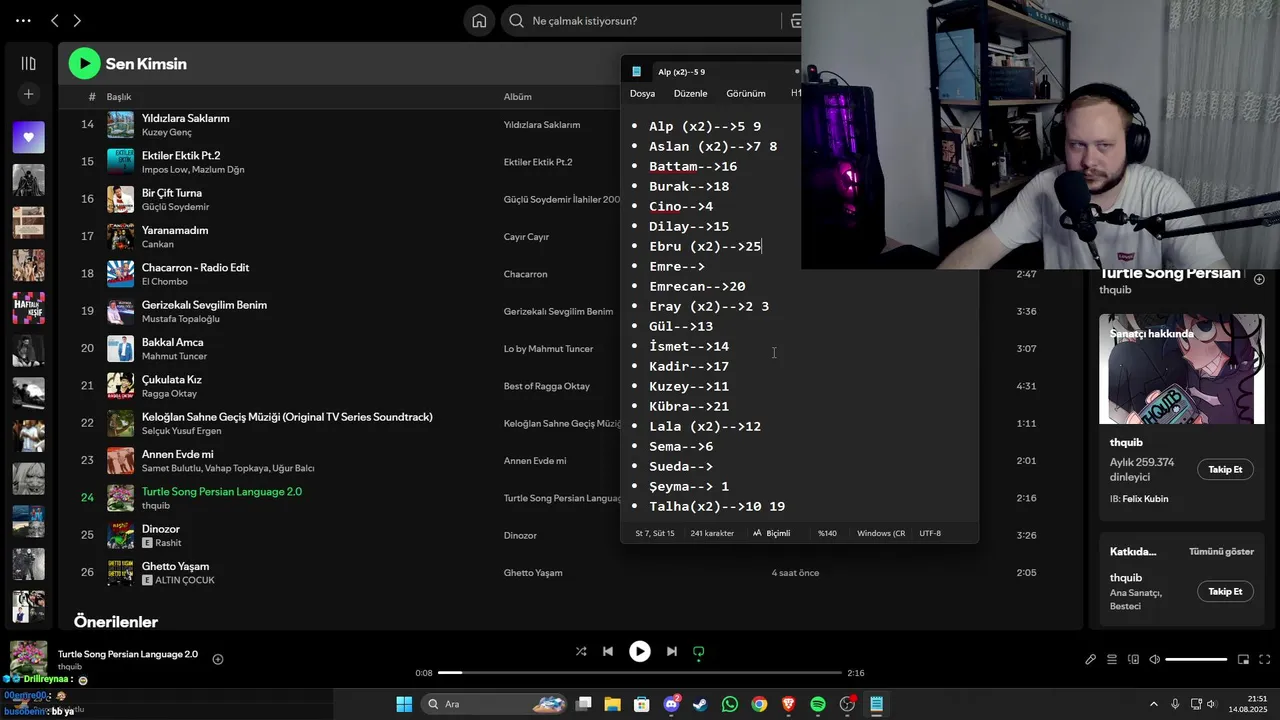Add current song to Liked Songs via plus circle
This screenshot has width=1280, height=720.
(x=218, y=659)
